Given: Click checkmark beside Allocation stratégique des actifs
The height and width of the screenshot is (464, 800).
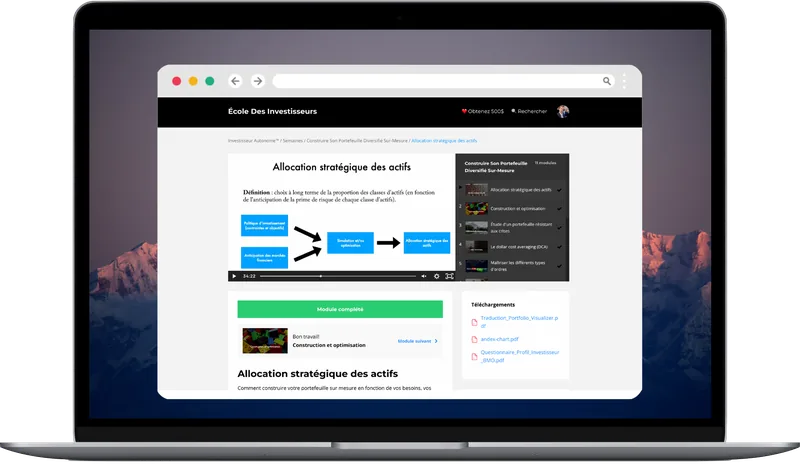Looking at the screenshot, I should 559,190.
